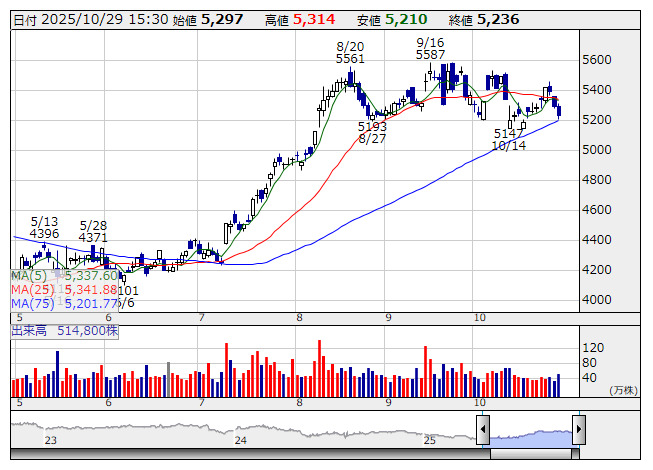Viewport: 653px width, 470px height.
Task: Click the (万株) volume unit label
Action: pyautogui.click(x=623, y=390)
